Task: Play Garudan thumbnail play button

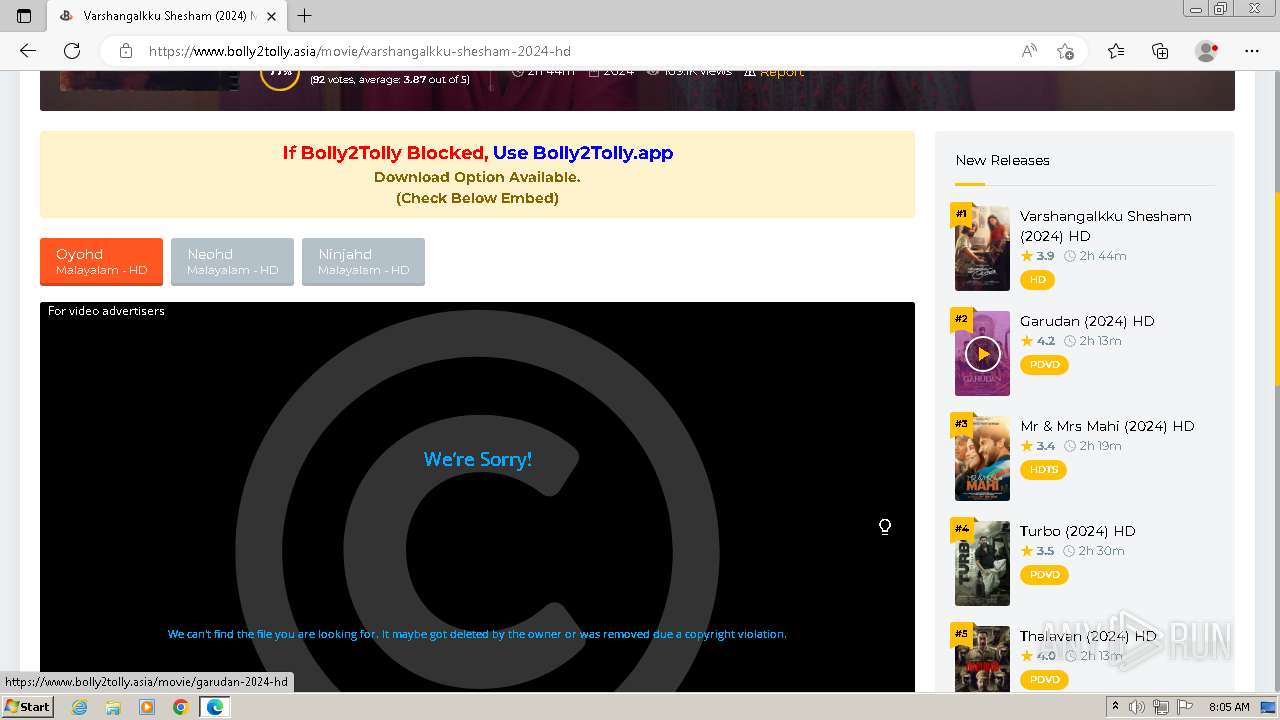Action: point(982,353)
